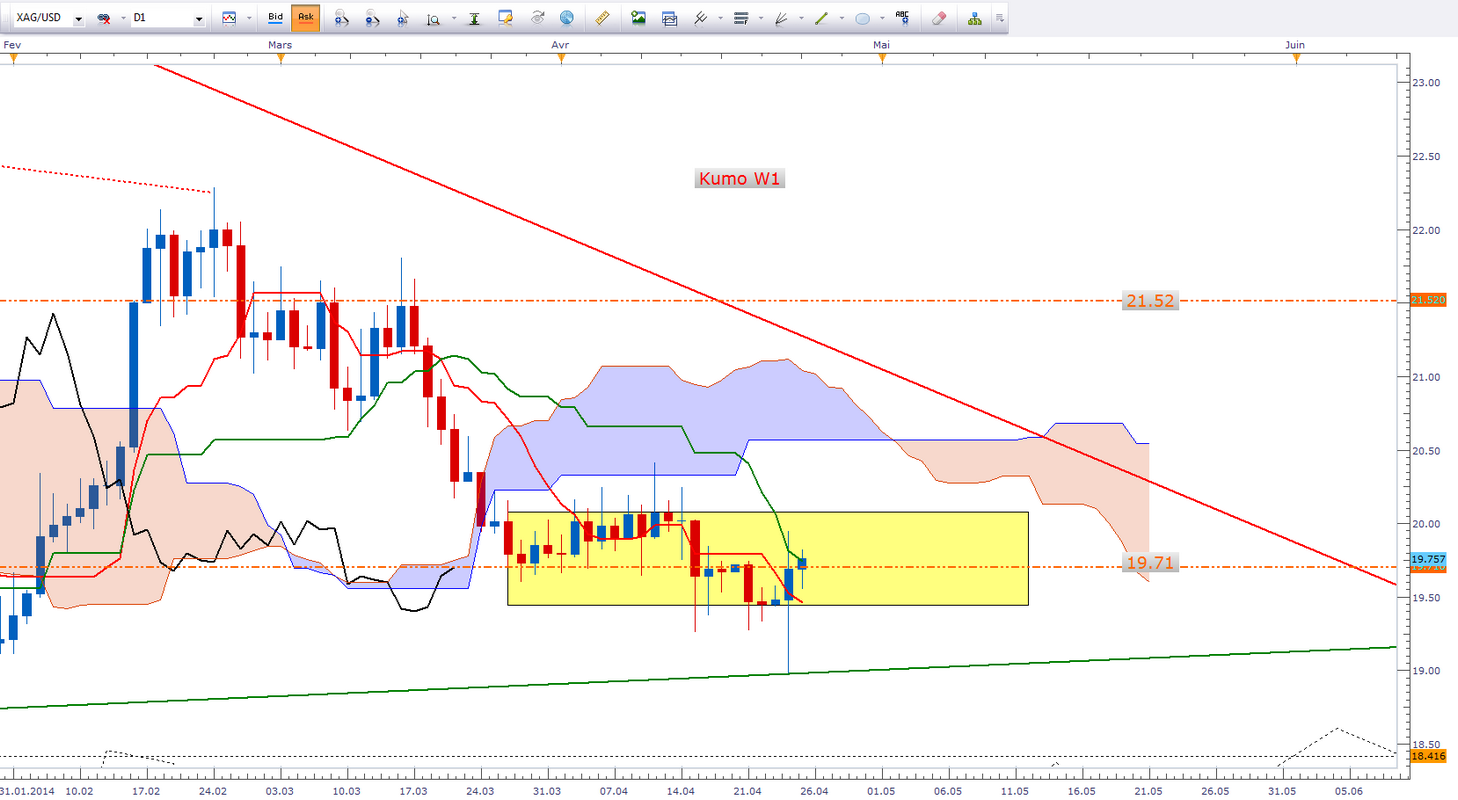The width and height of the screenshot is (1458, 800).
Task: Expand the shape tool dropdown arrow
Action: click(x=881, y=19)
